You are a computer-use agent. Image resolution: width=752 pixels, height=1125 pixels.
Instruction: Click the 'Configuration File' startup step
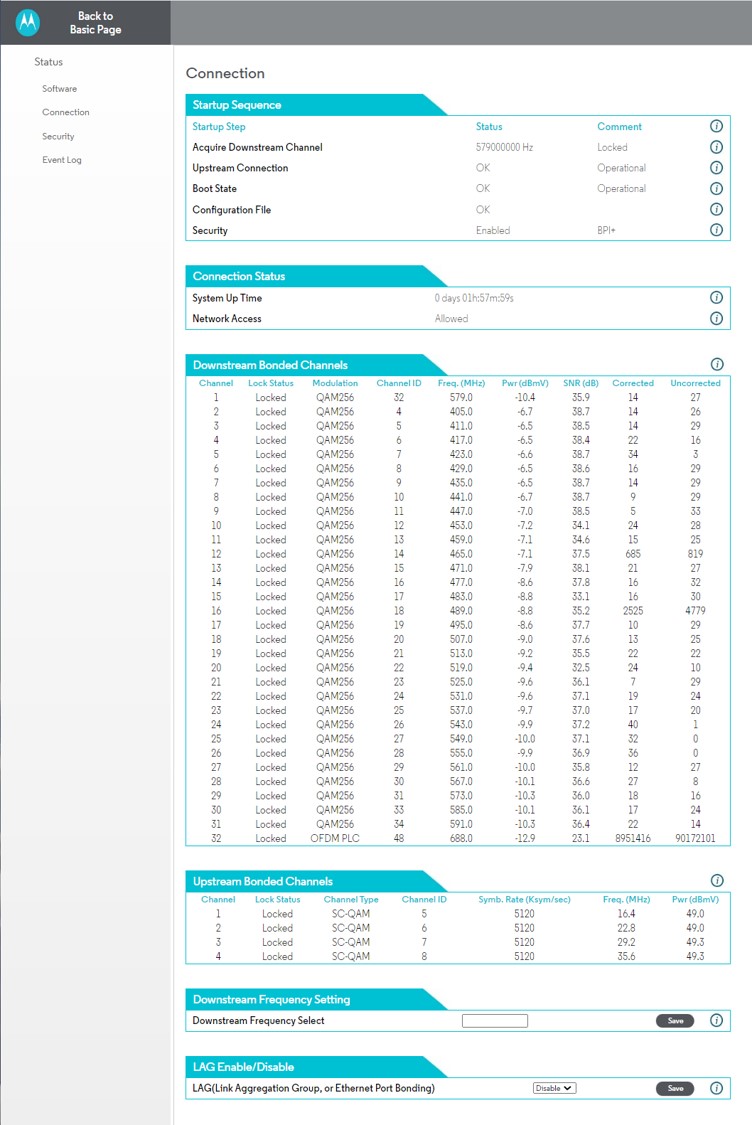click(232, 210)
